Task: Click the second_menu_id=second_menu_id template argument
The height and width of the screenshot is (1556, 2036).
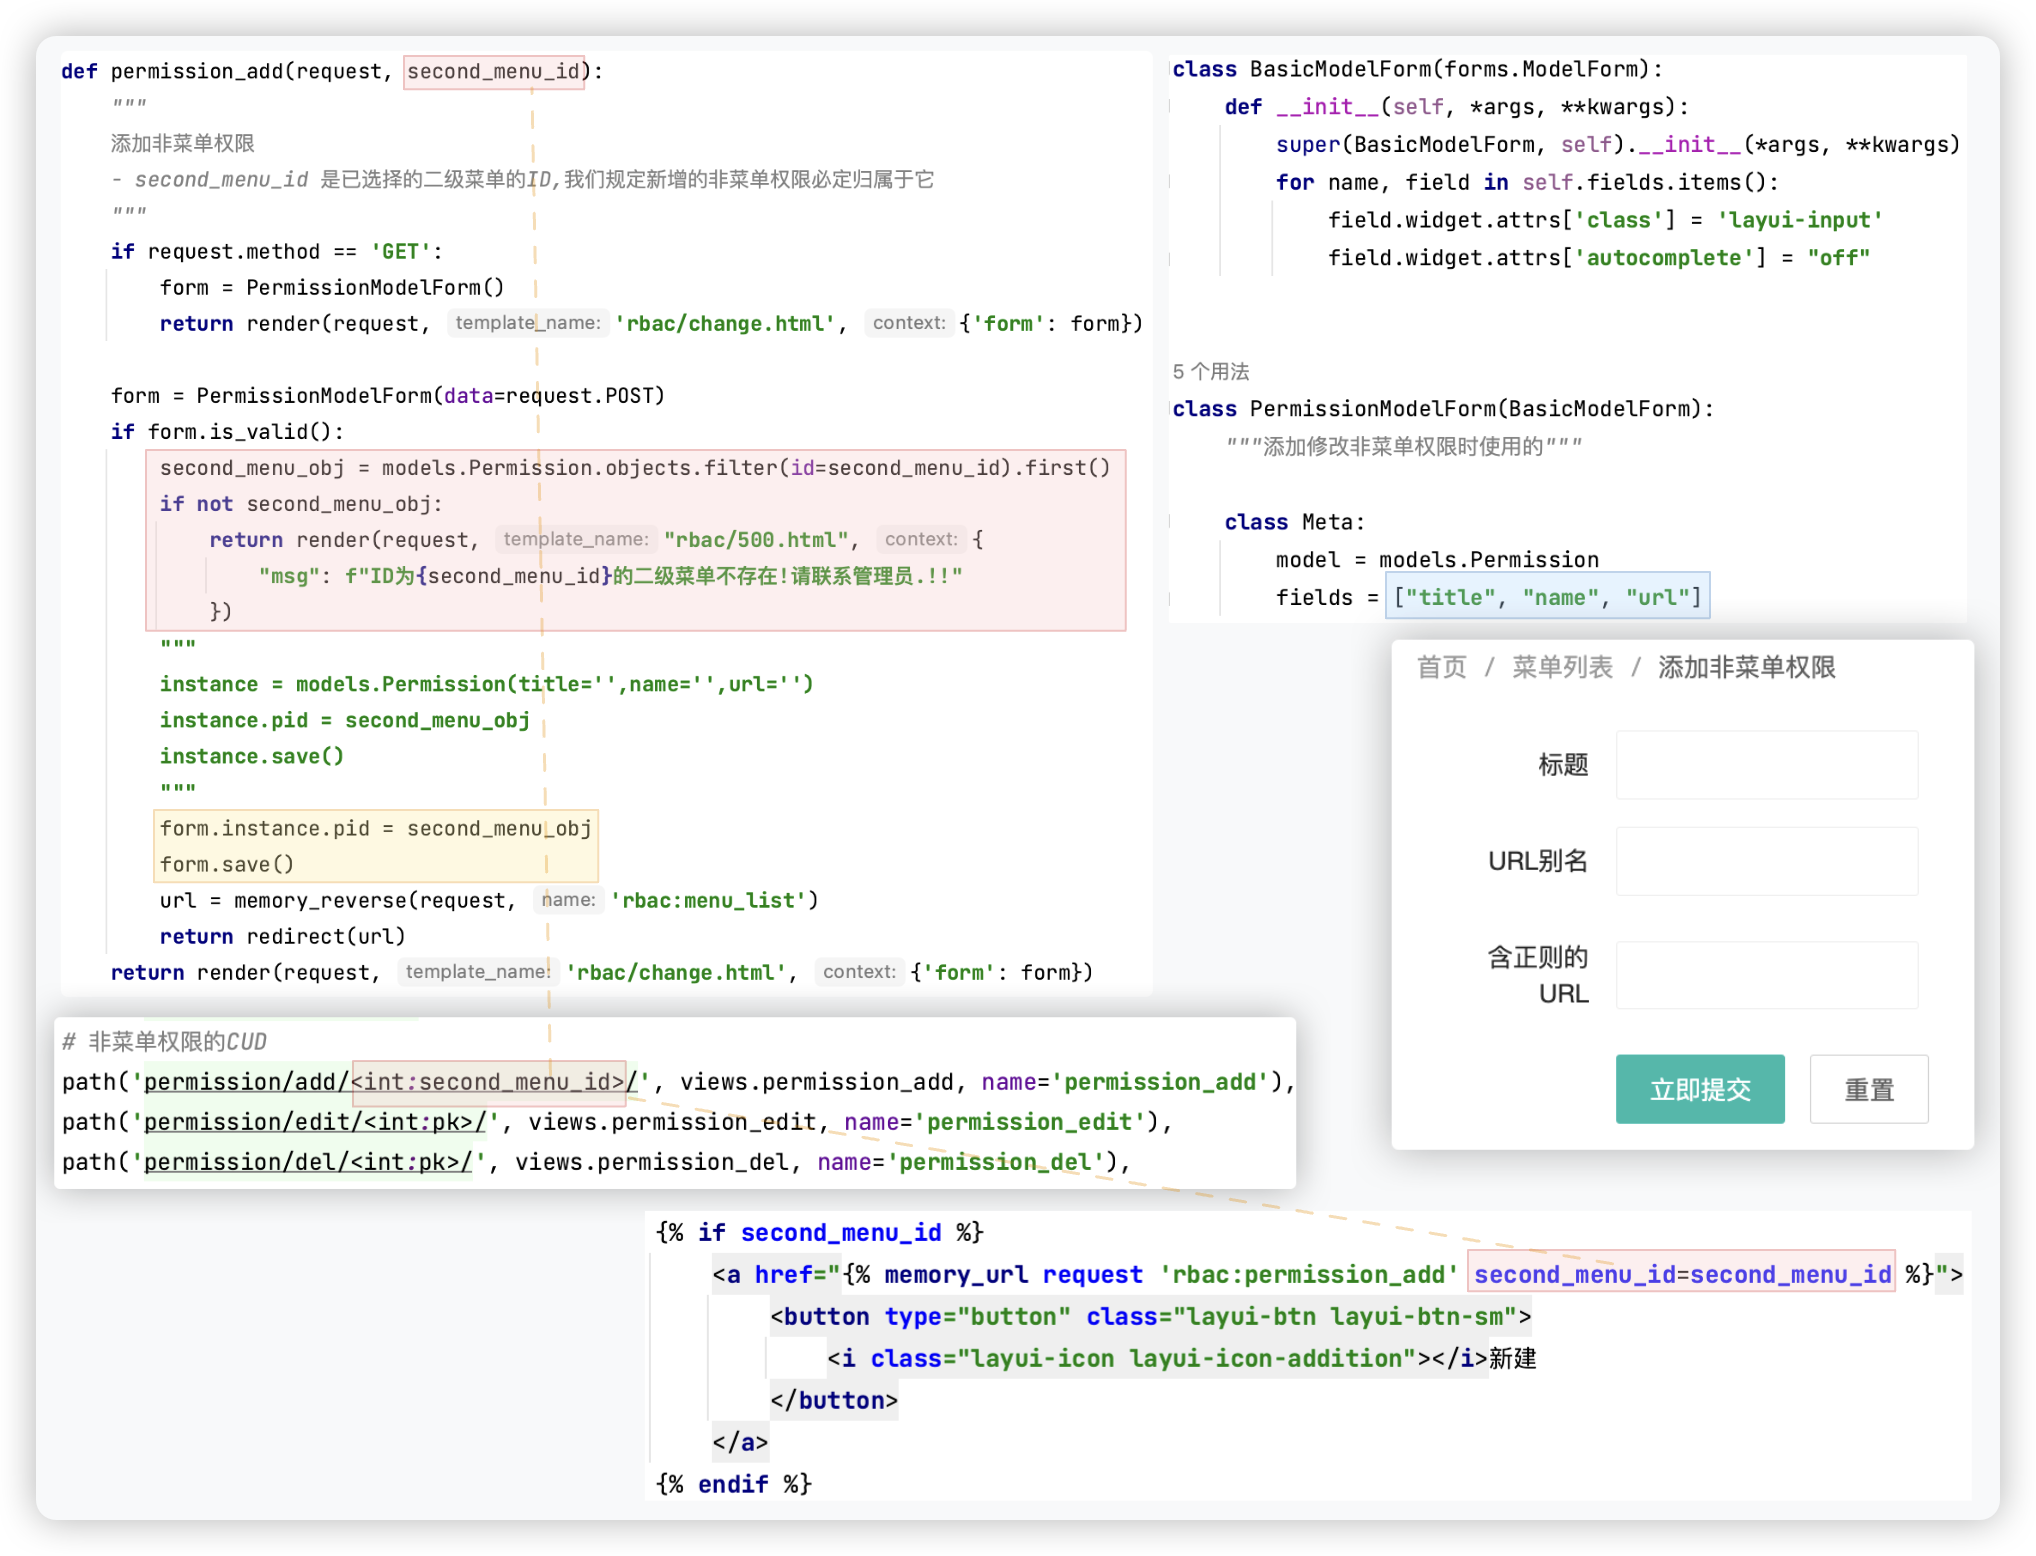Action: pos(1682,1274)
